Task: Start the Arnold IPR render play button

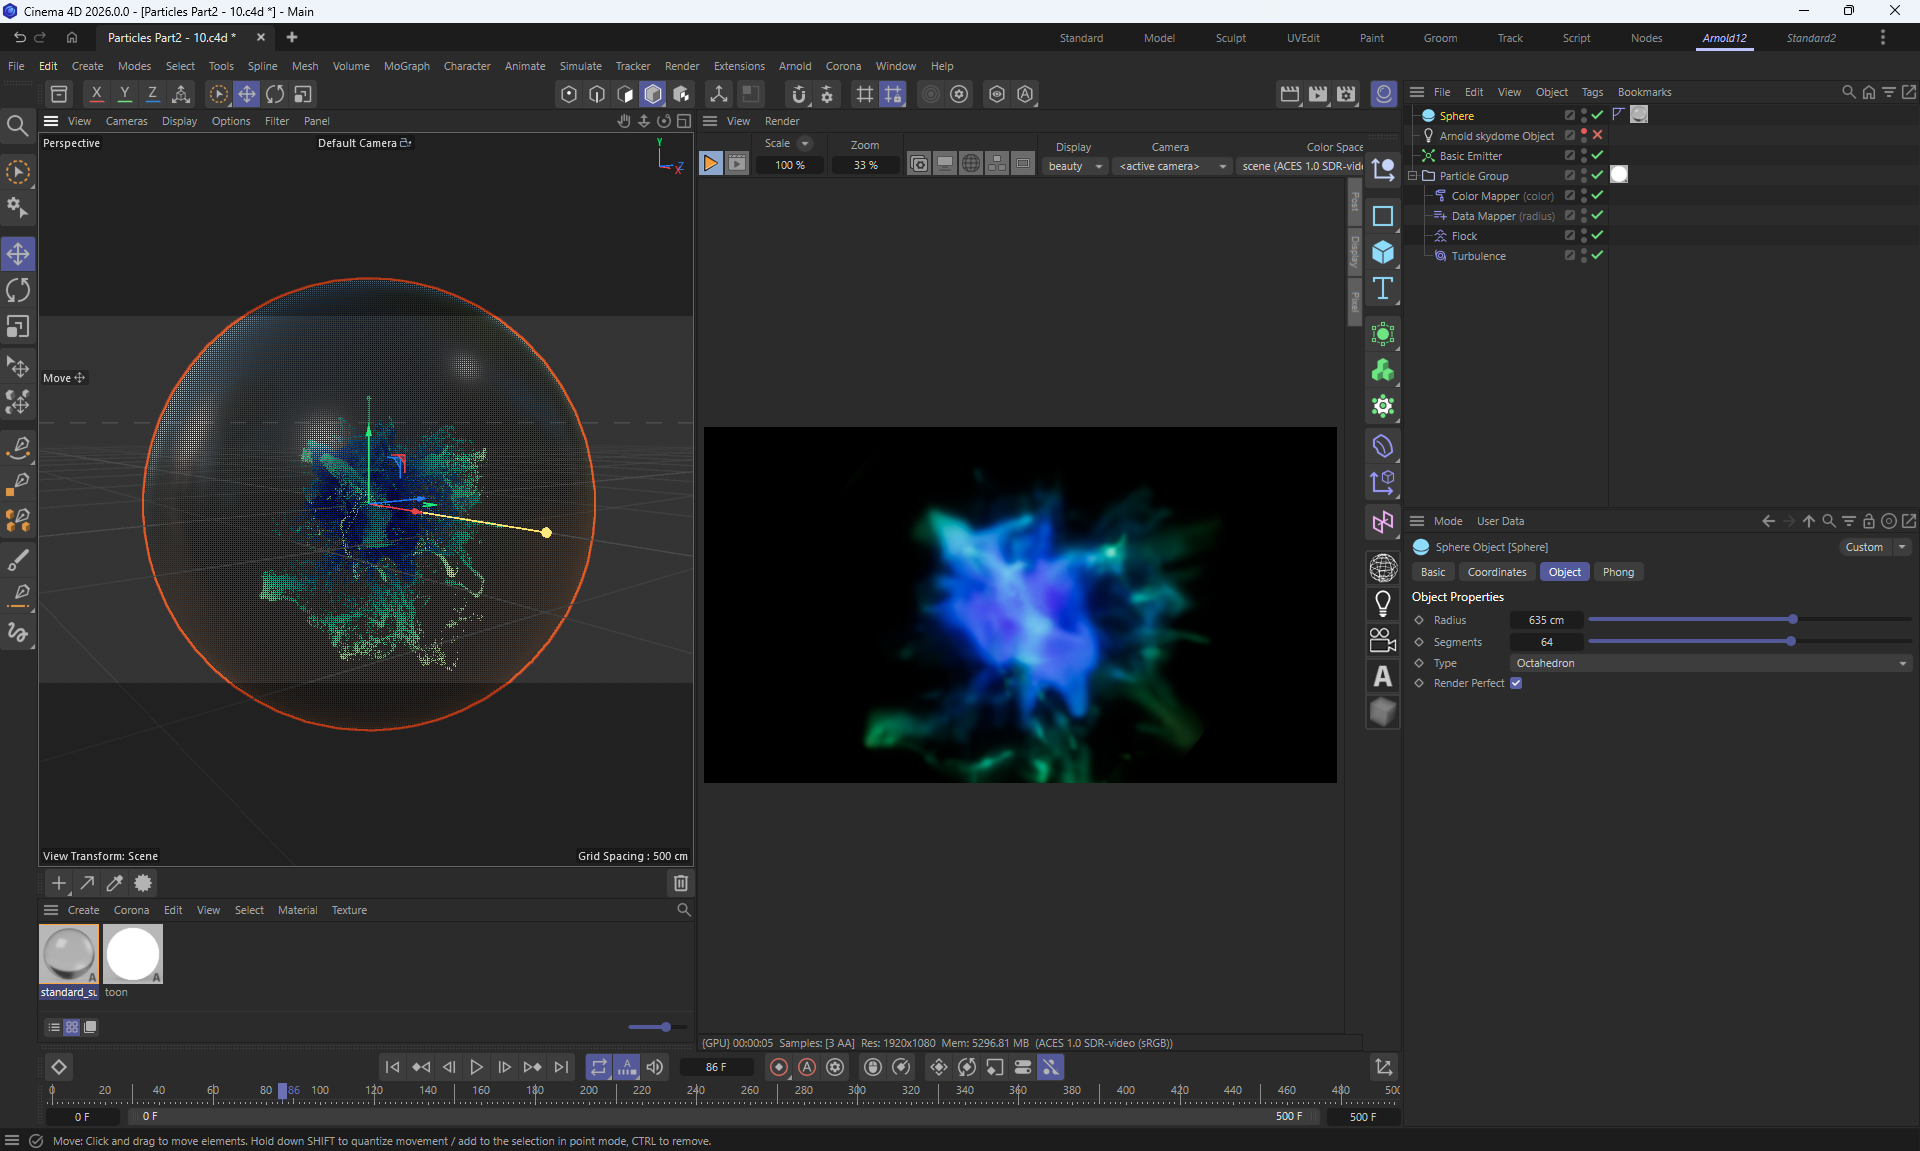Action: 710,164
